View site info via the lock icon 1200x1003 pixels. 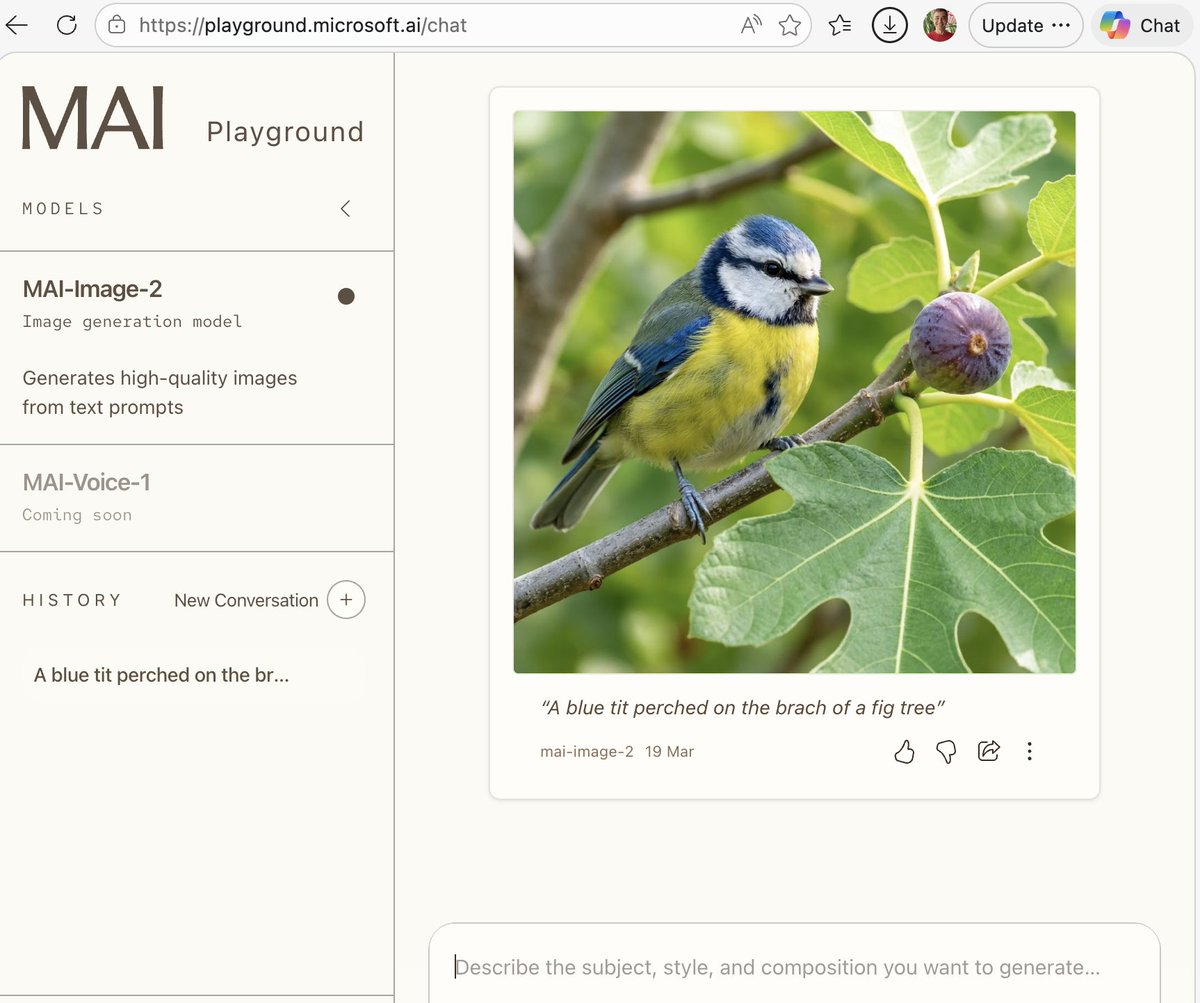click(x=117, y=26)
